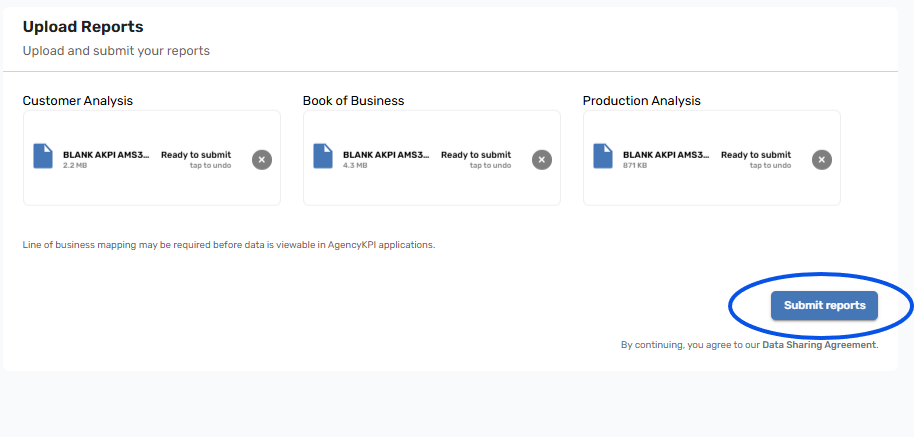Viewport: 915px width, 437px height.
Task: Click the 4.3 MB file name in Book of Business
Action: pos(386,155)
